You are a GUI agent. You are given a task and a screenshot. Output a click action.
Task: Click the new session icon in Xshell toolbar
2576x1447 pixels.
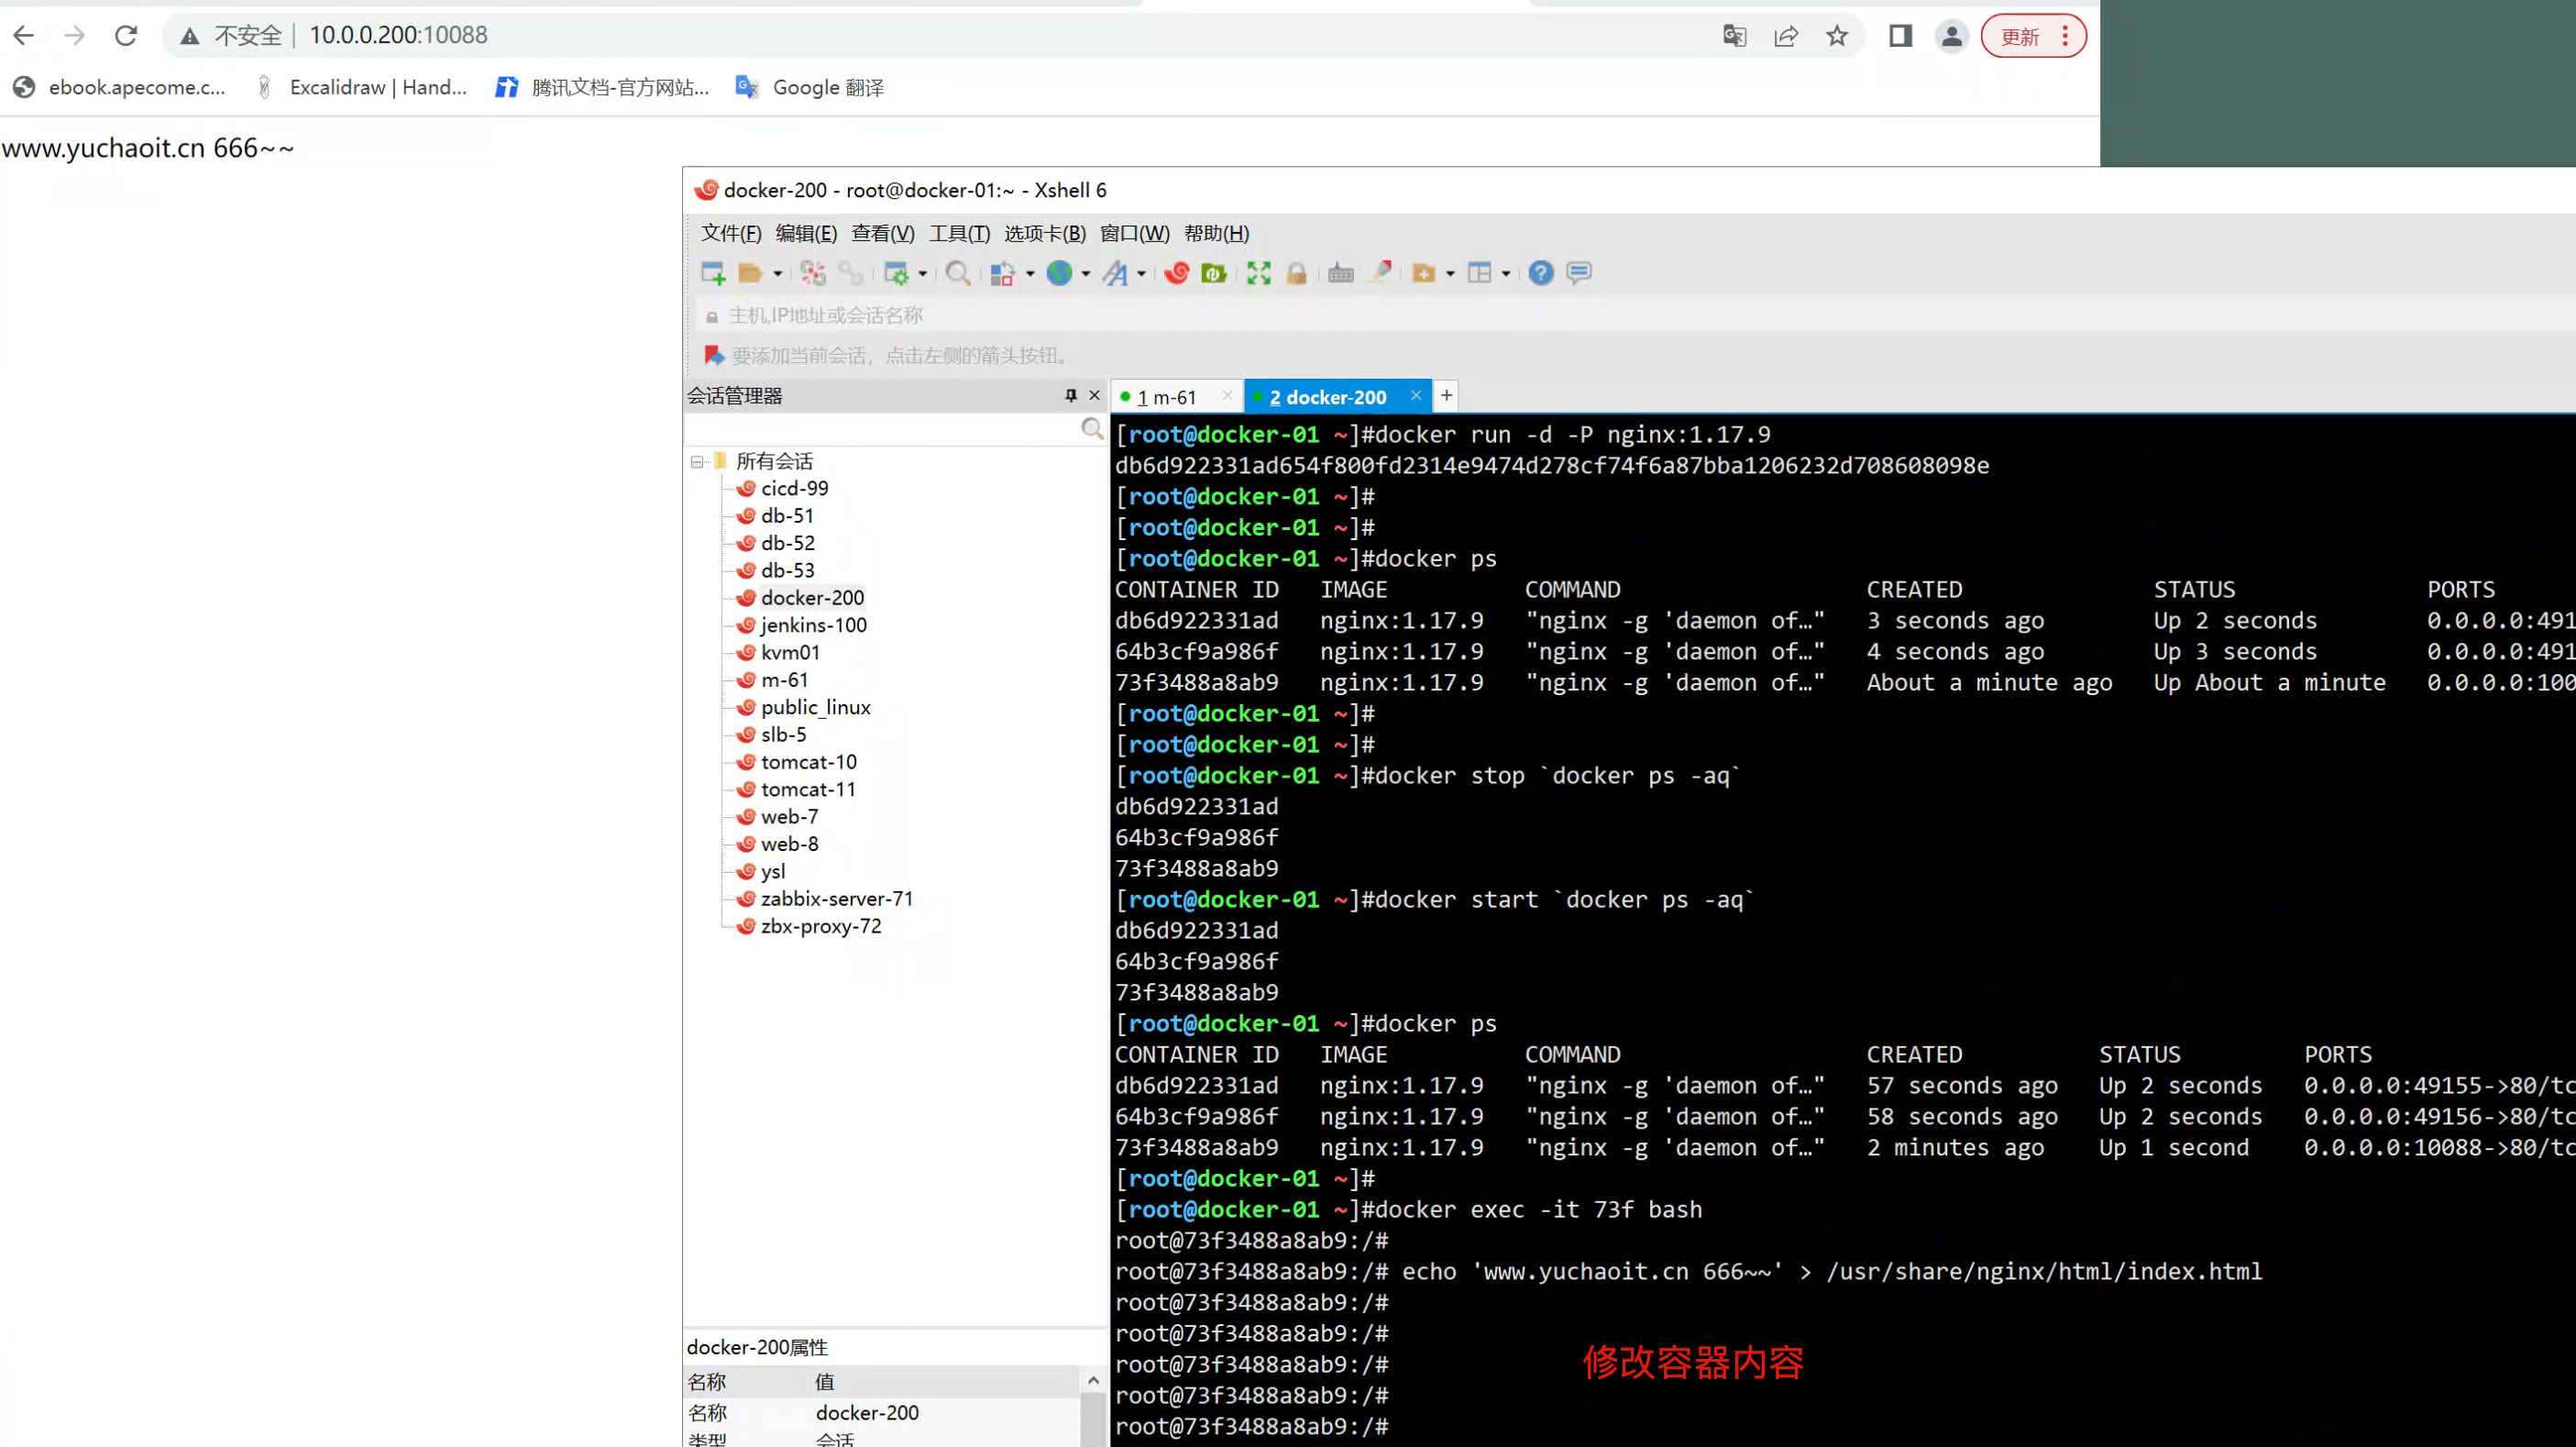(712, 273)
